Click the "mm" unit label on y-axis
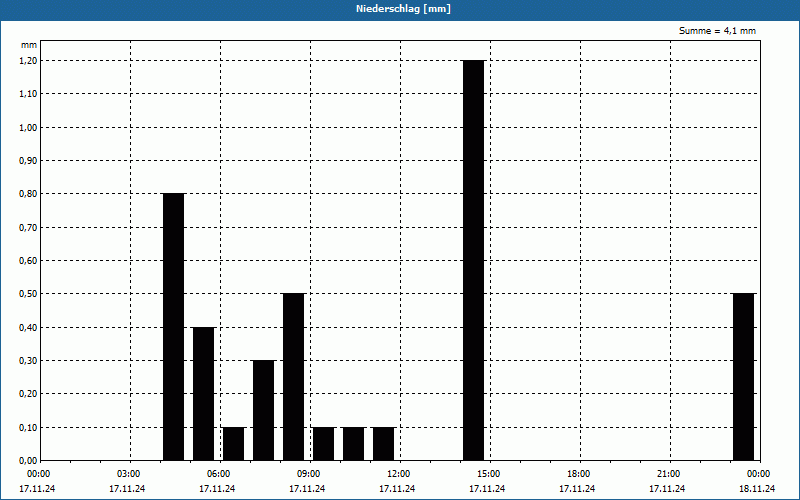The width and height of the screenshot is (800, 500). click(x=29, y=45)
